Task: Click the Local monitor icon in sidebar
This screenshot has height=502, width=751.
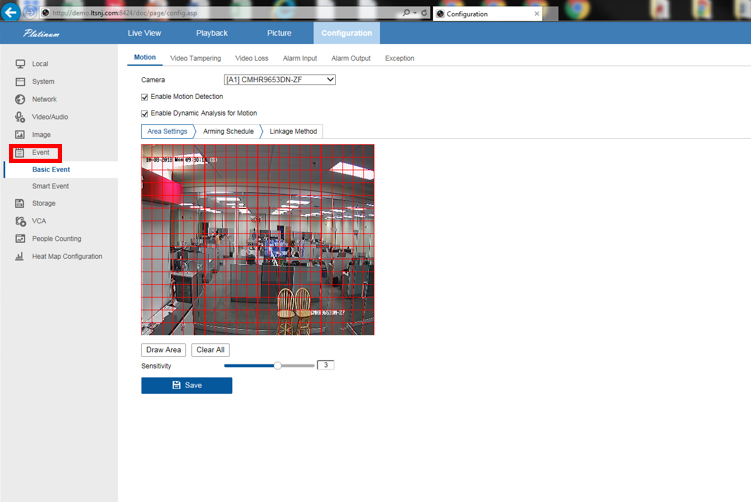Action: coord(20,64)
